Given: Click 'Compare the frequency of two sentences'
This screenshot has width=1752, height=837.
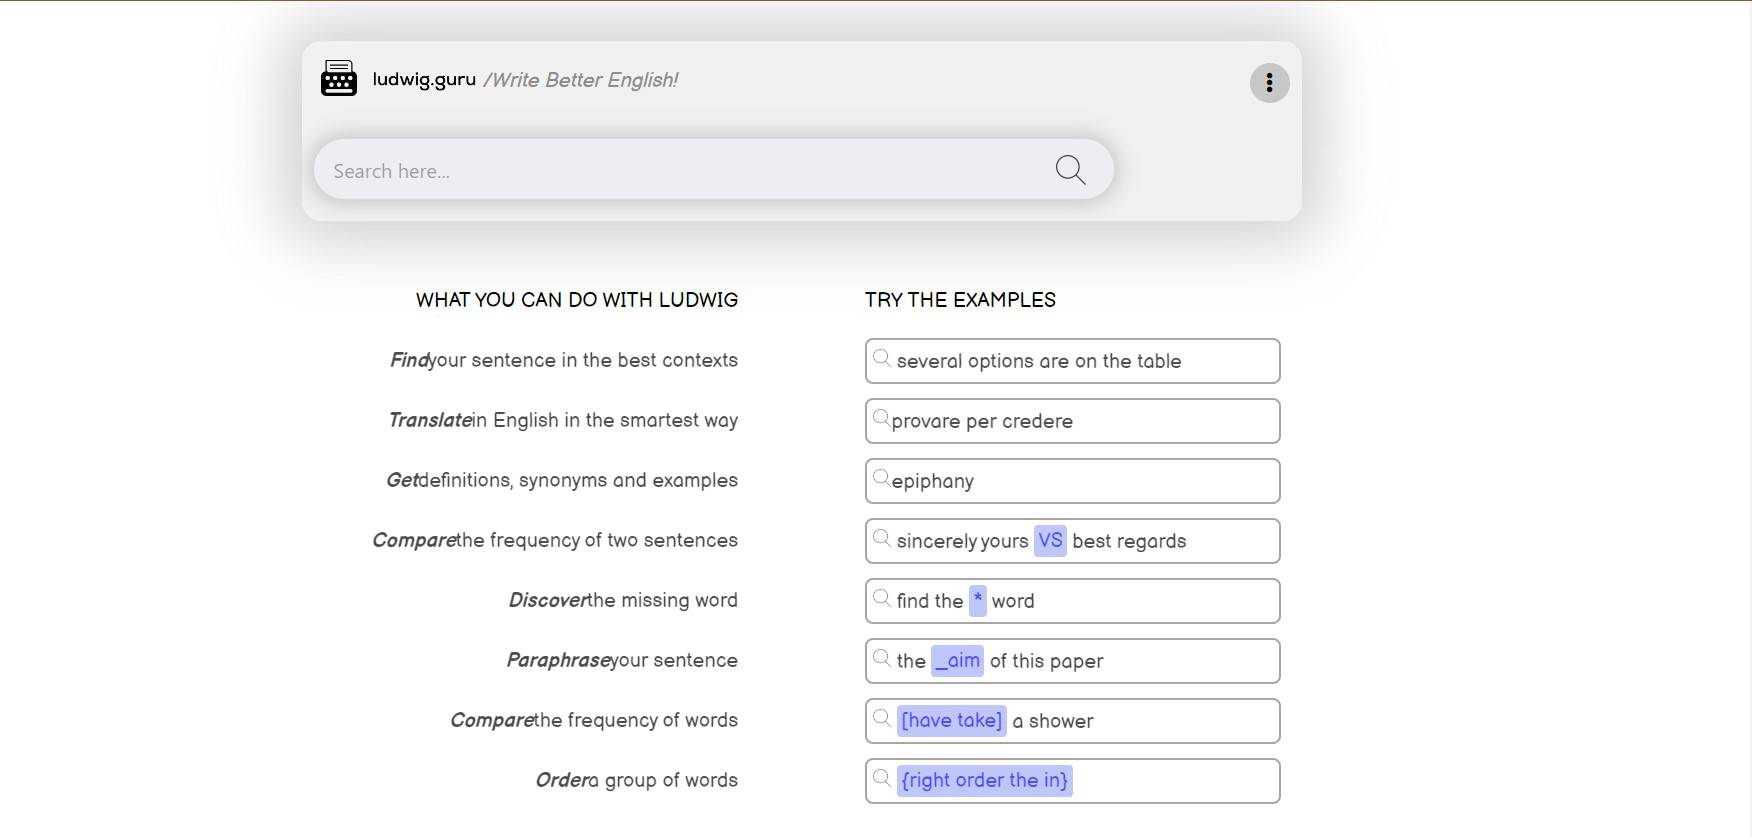Looking at the screenshot, I should 555,540.
